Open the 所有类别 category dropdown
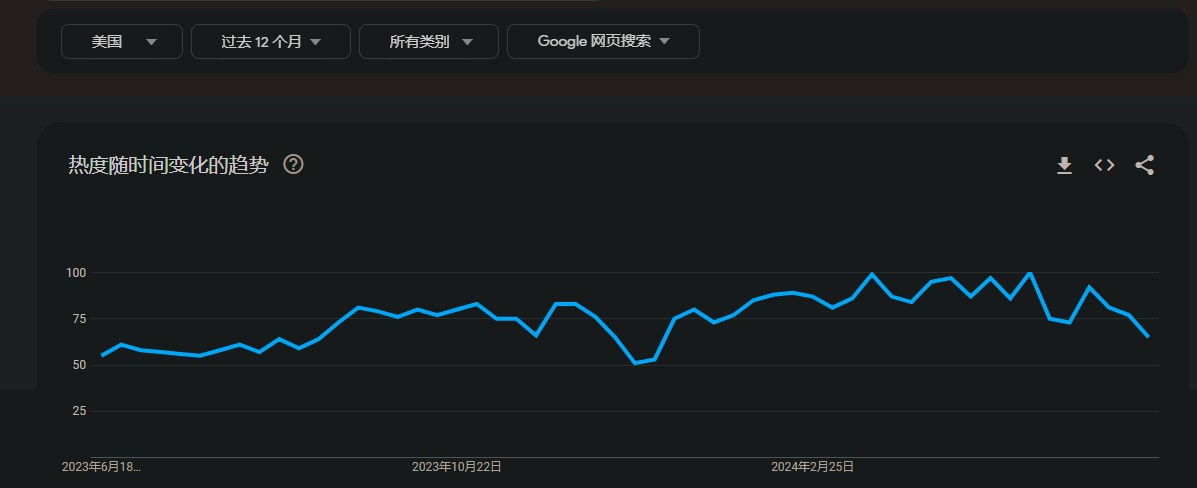Image resolution: width=1197 pixels, height=488 pixels. pyautogui.click(x=429, y=41)
